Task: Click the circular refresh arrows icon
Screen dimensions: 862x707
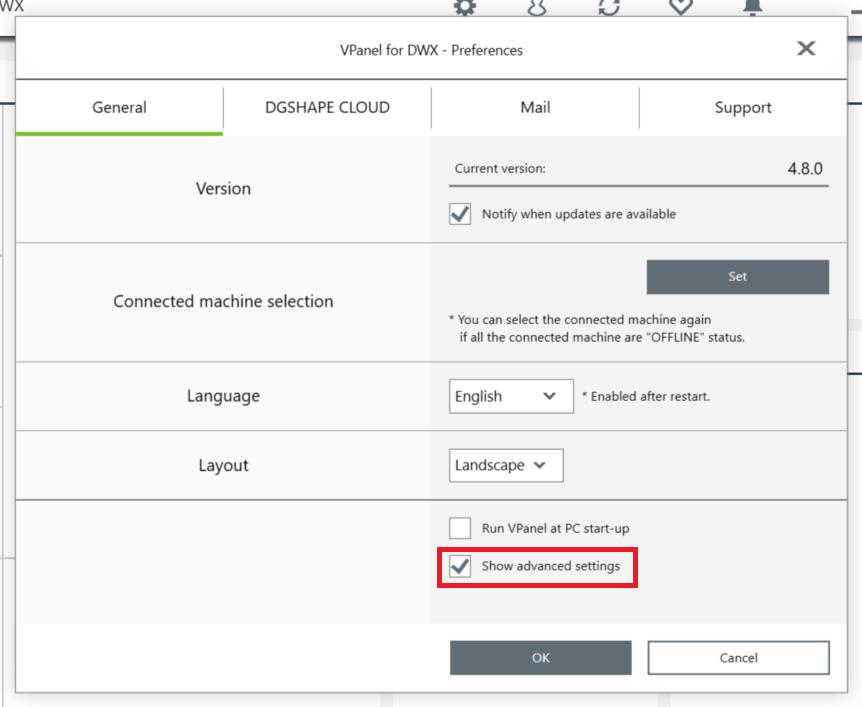Action: tap(609, 7)
